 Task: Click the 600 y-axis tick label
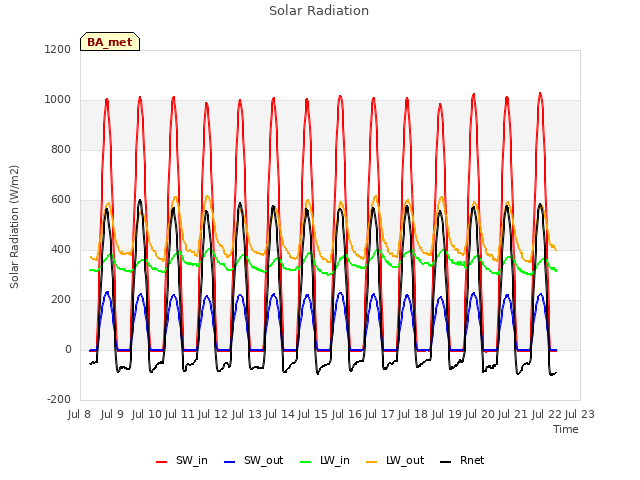click(61, 200)
